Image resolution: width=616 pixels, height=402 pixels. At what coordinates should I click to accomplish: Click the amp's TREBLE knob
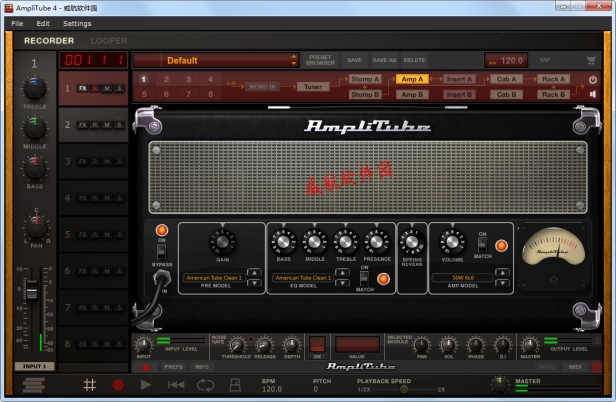pyautogui.click(x=345, y=242)
